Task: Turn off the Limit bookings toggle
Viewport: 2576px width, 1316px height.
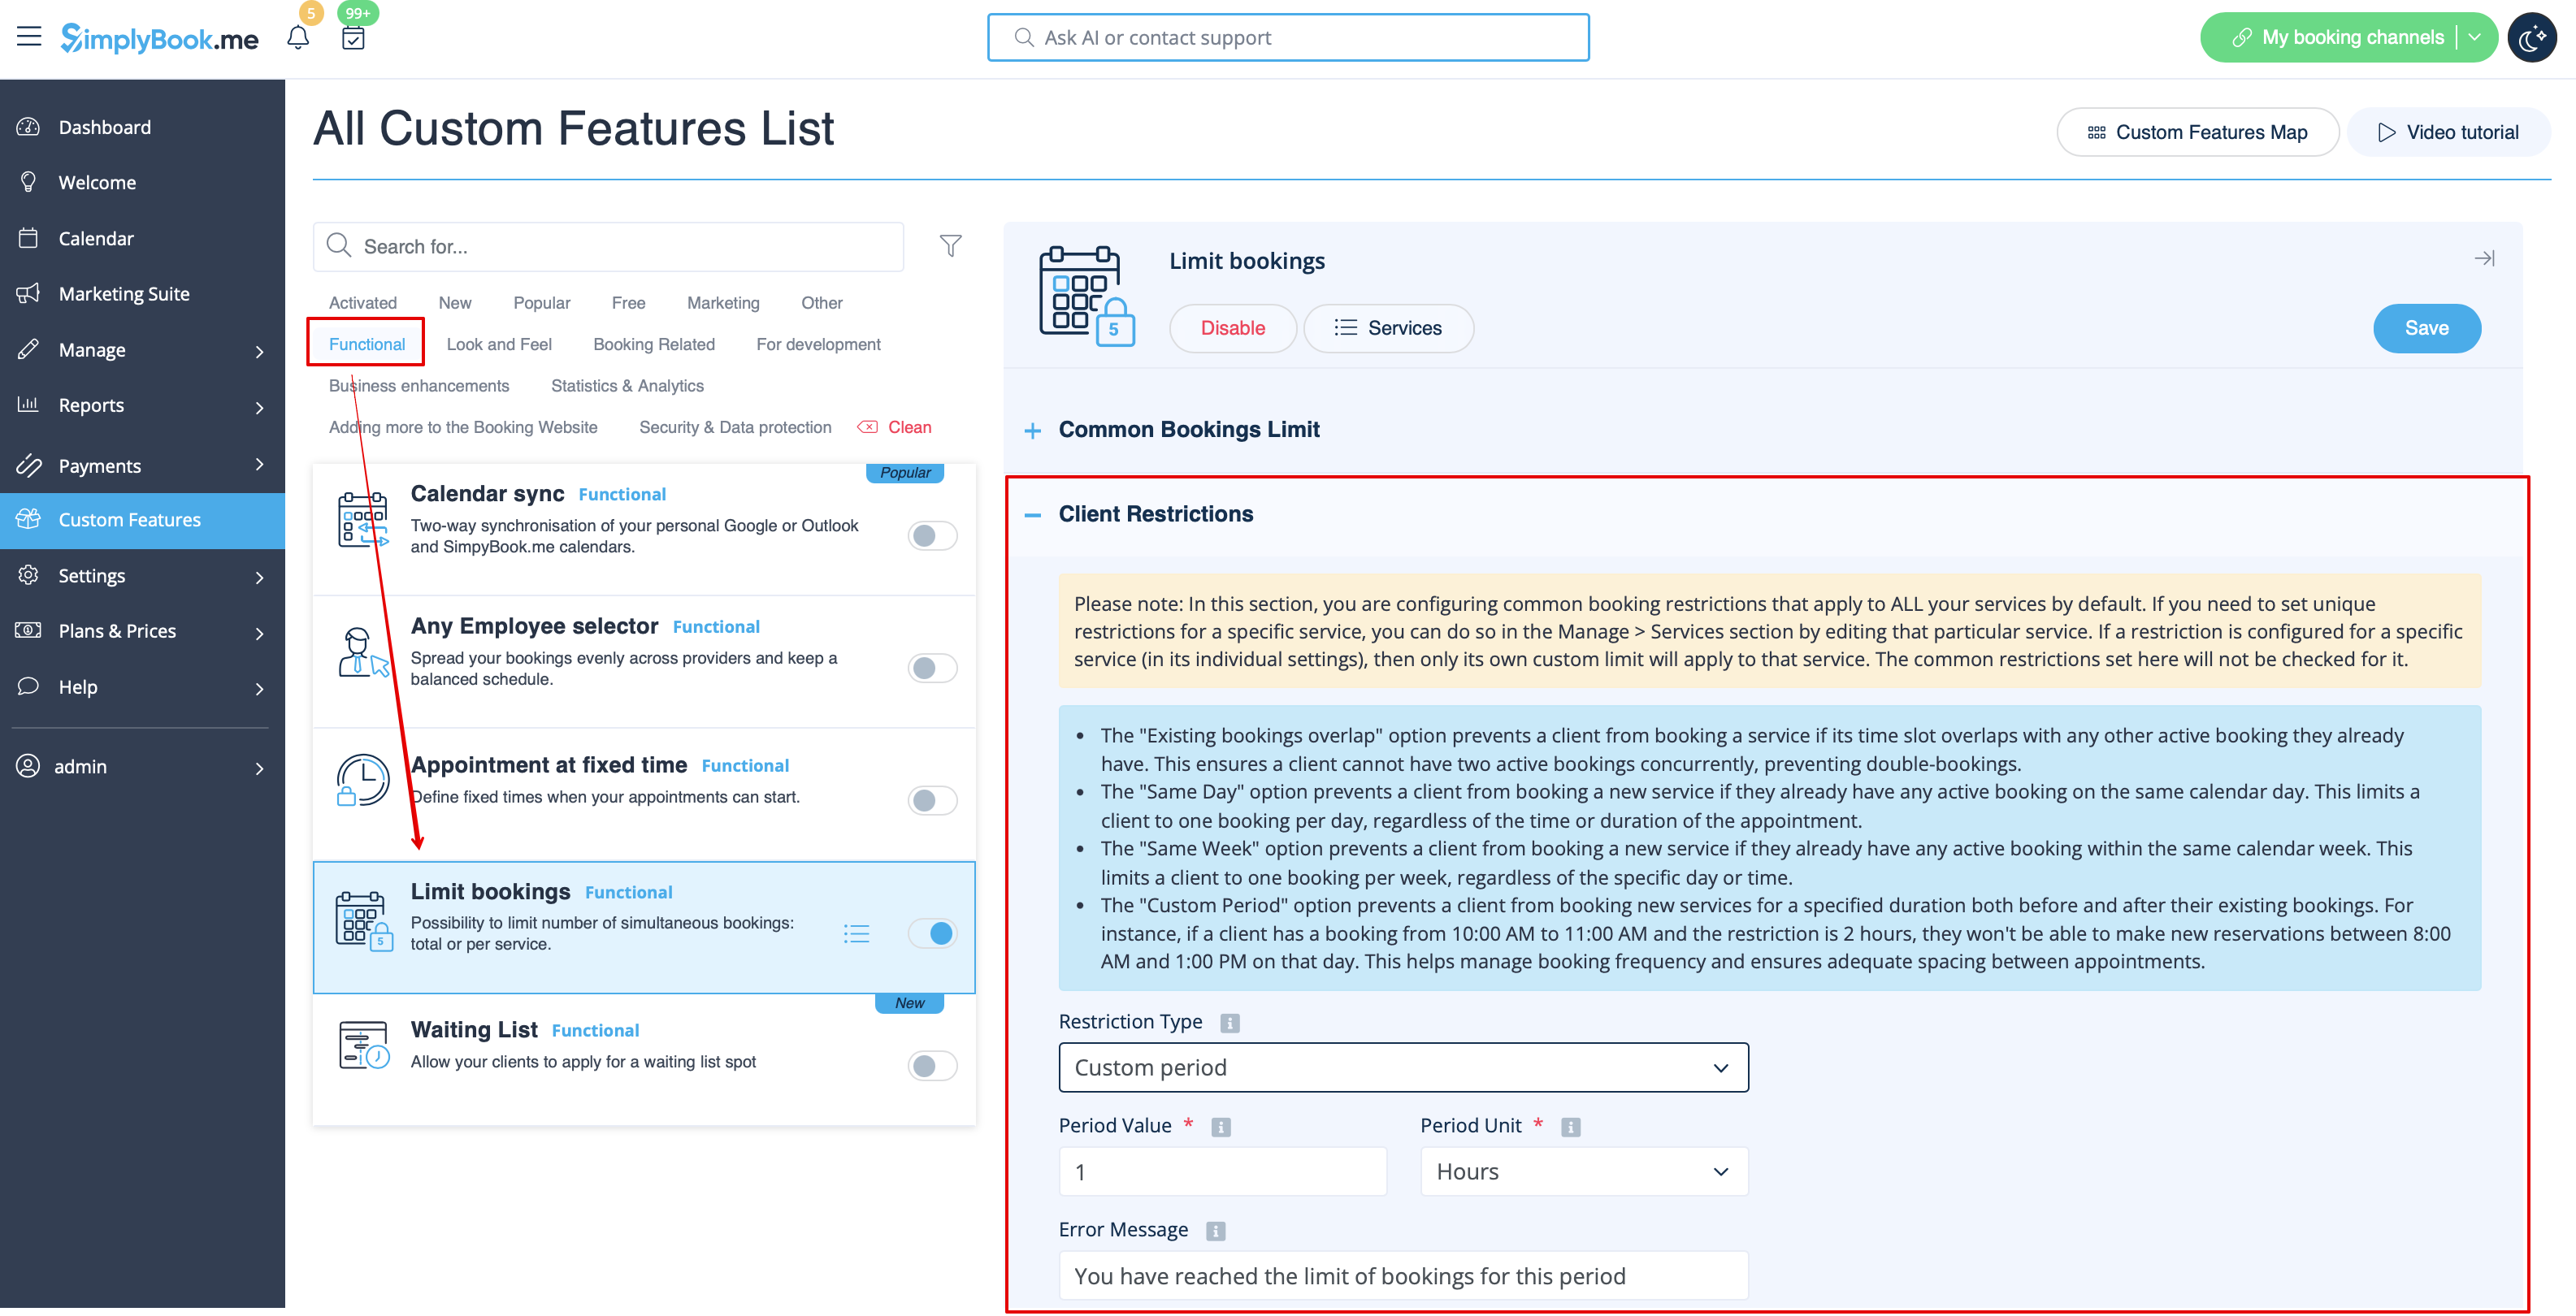Action: tap(932, 934)
